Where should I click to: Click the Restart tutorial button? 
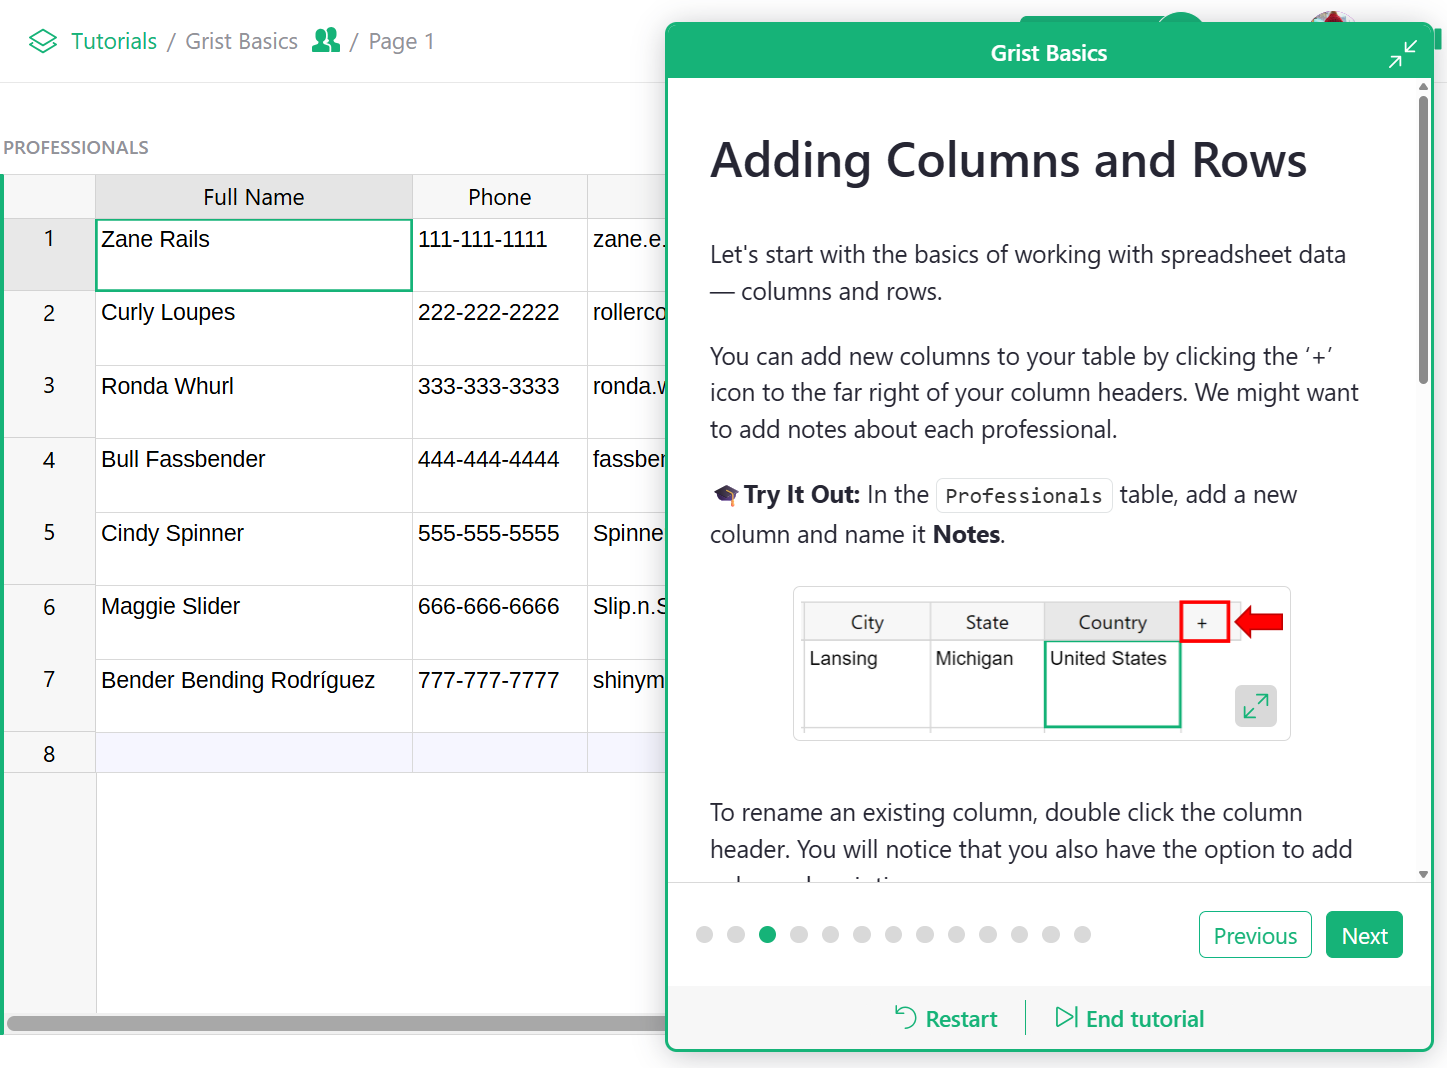946,1018
